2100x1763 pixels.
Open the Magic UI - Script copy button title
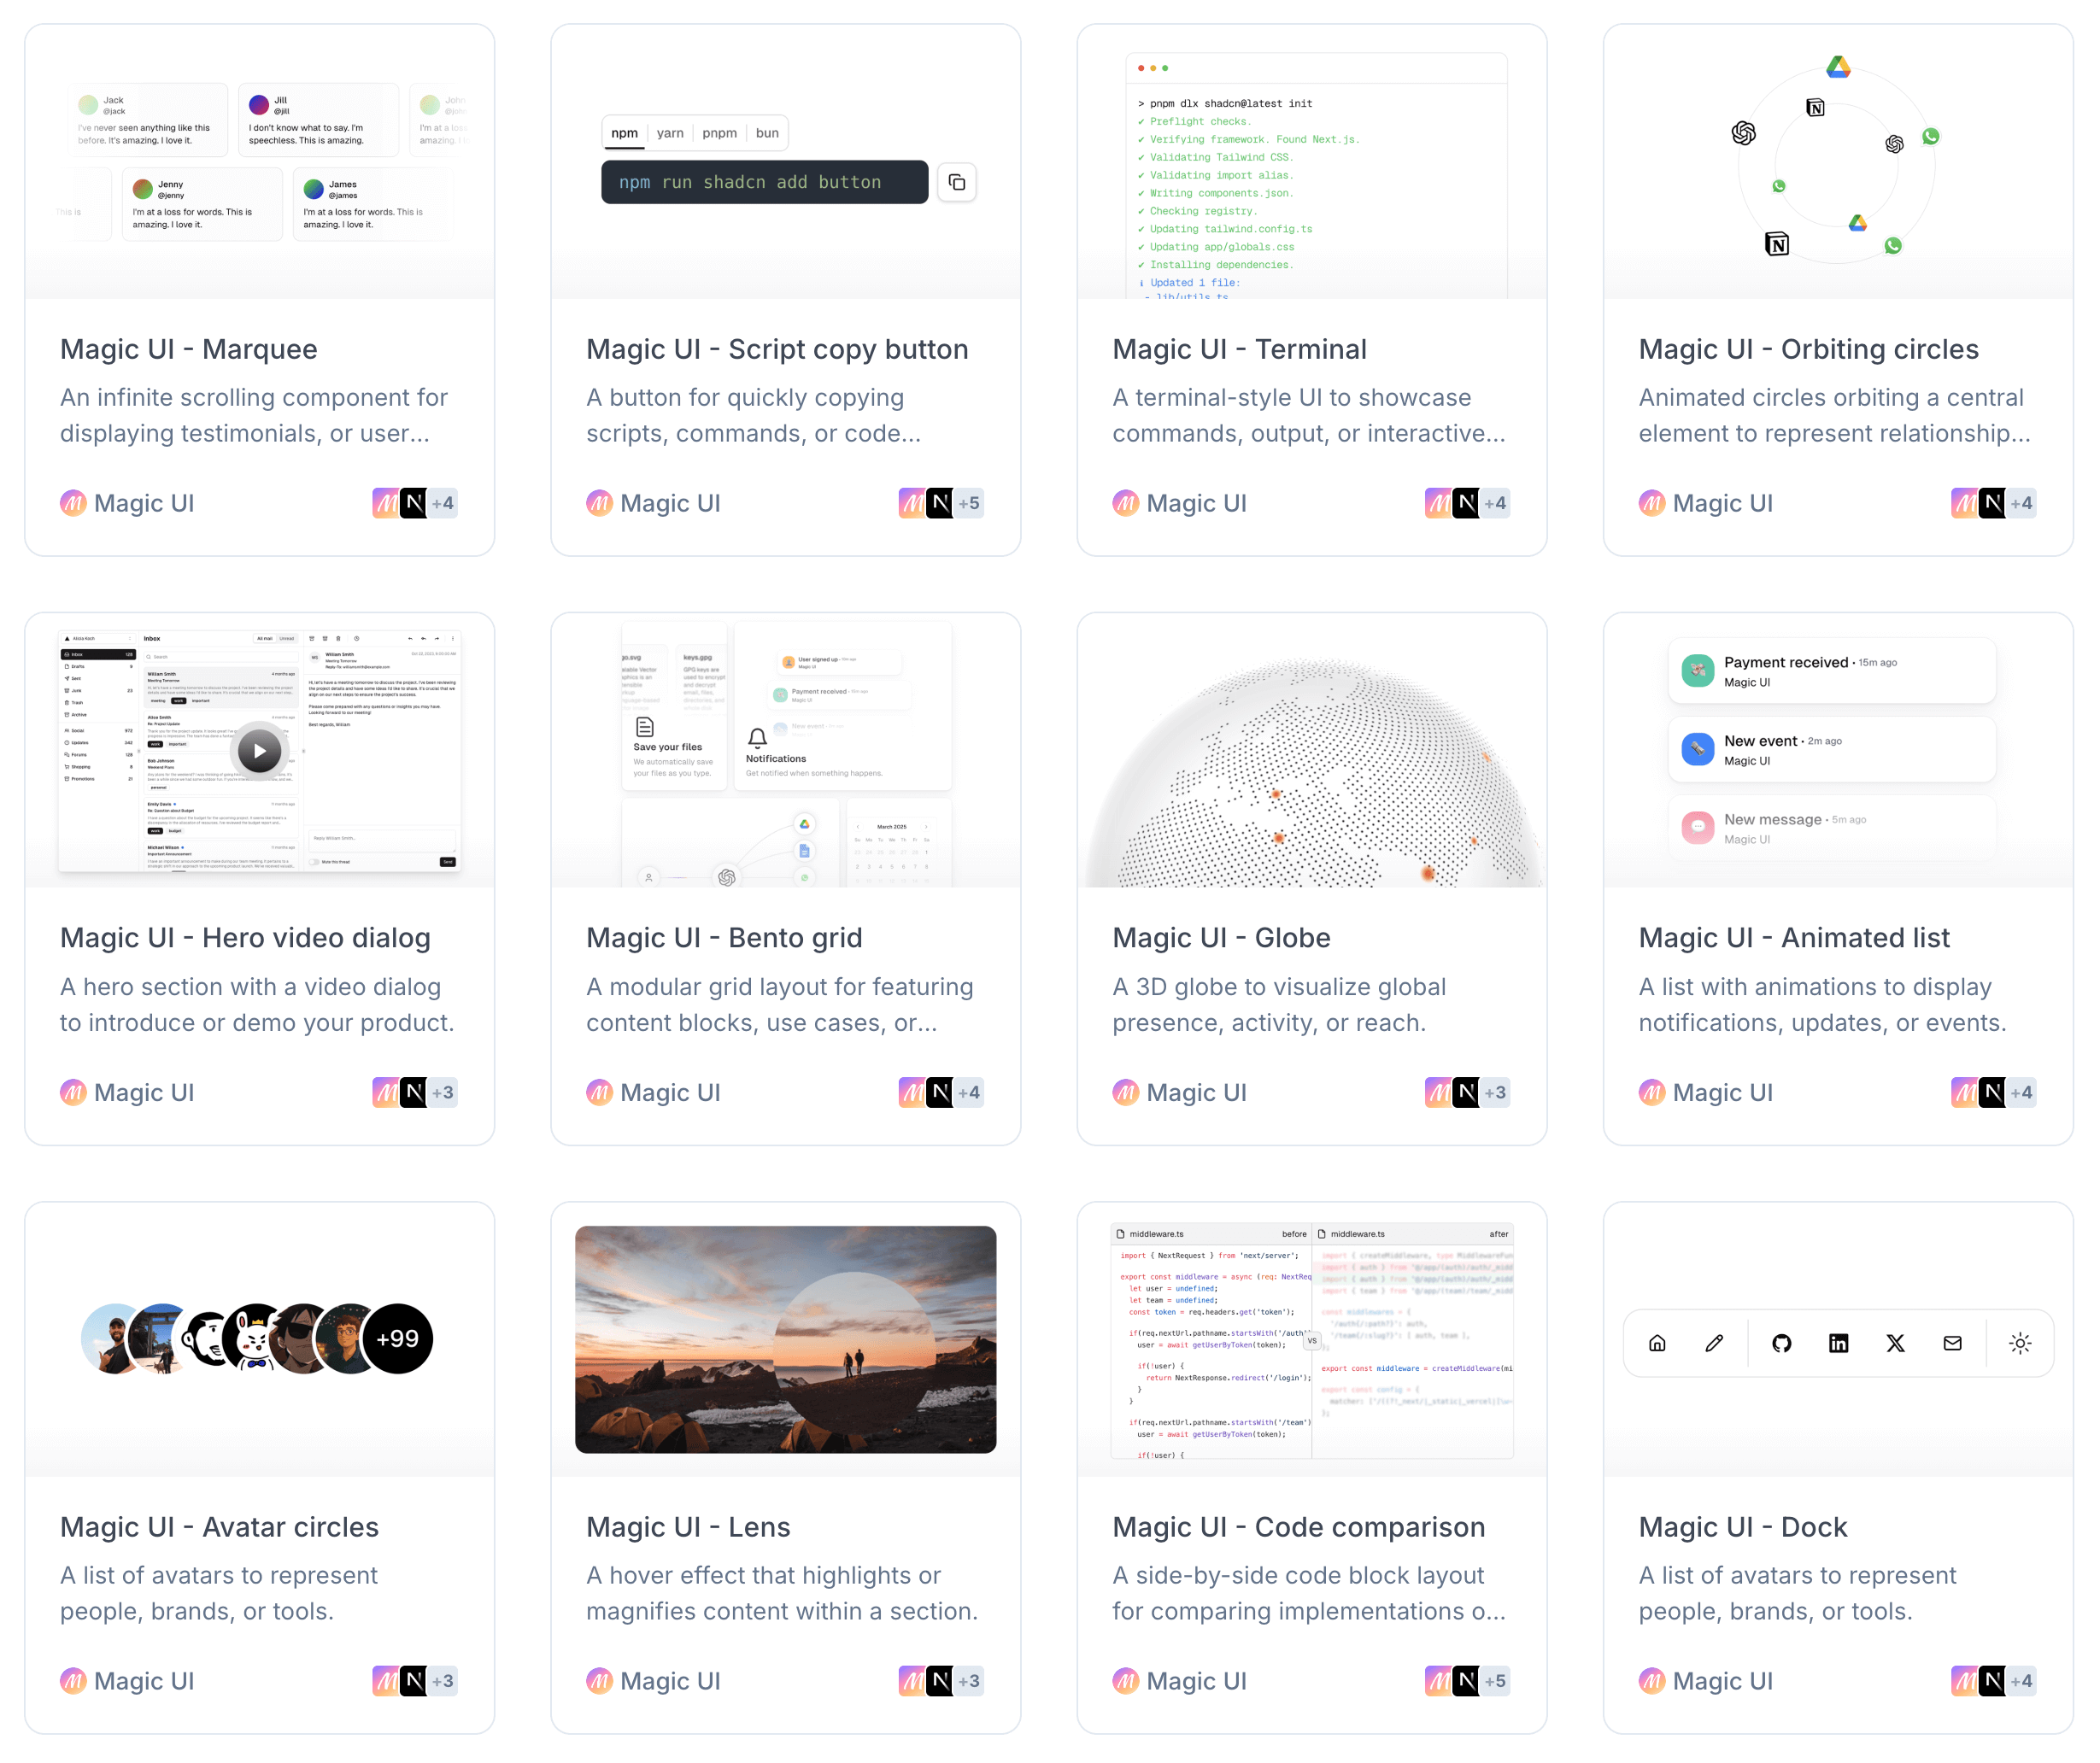click(777, 349)
